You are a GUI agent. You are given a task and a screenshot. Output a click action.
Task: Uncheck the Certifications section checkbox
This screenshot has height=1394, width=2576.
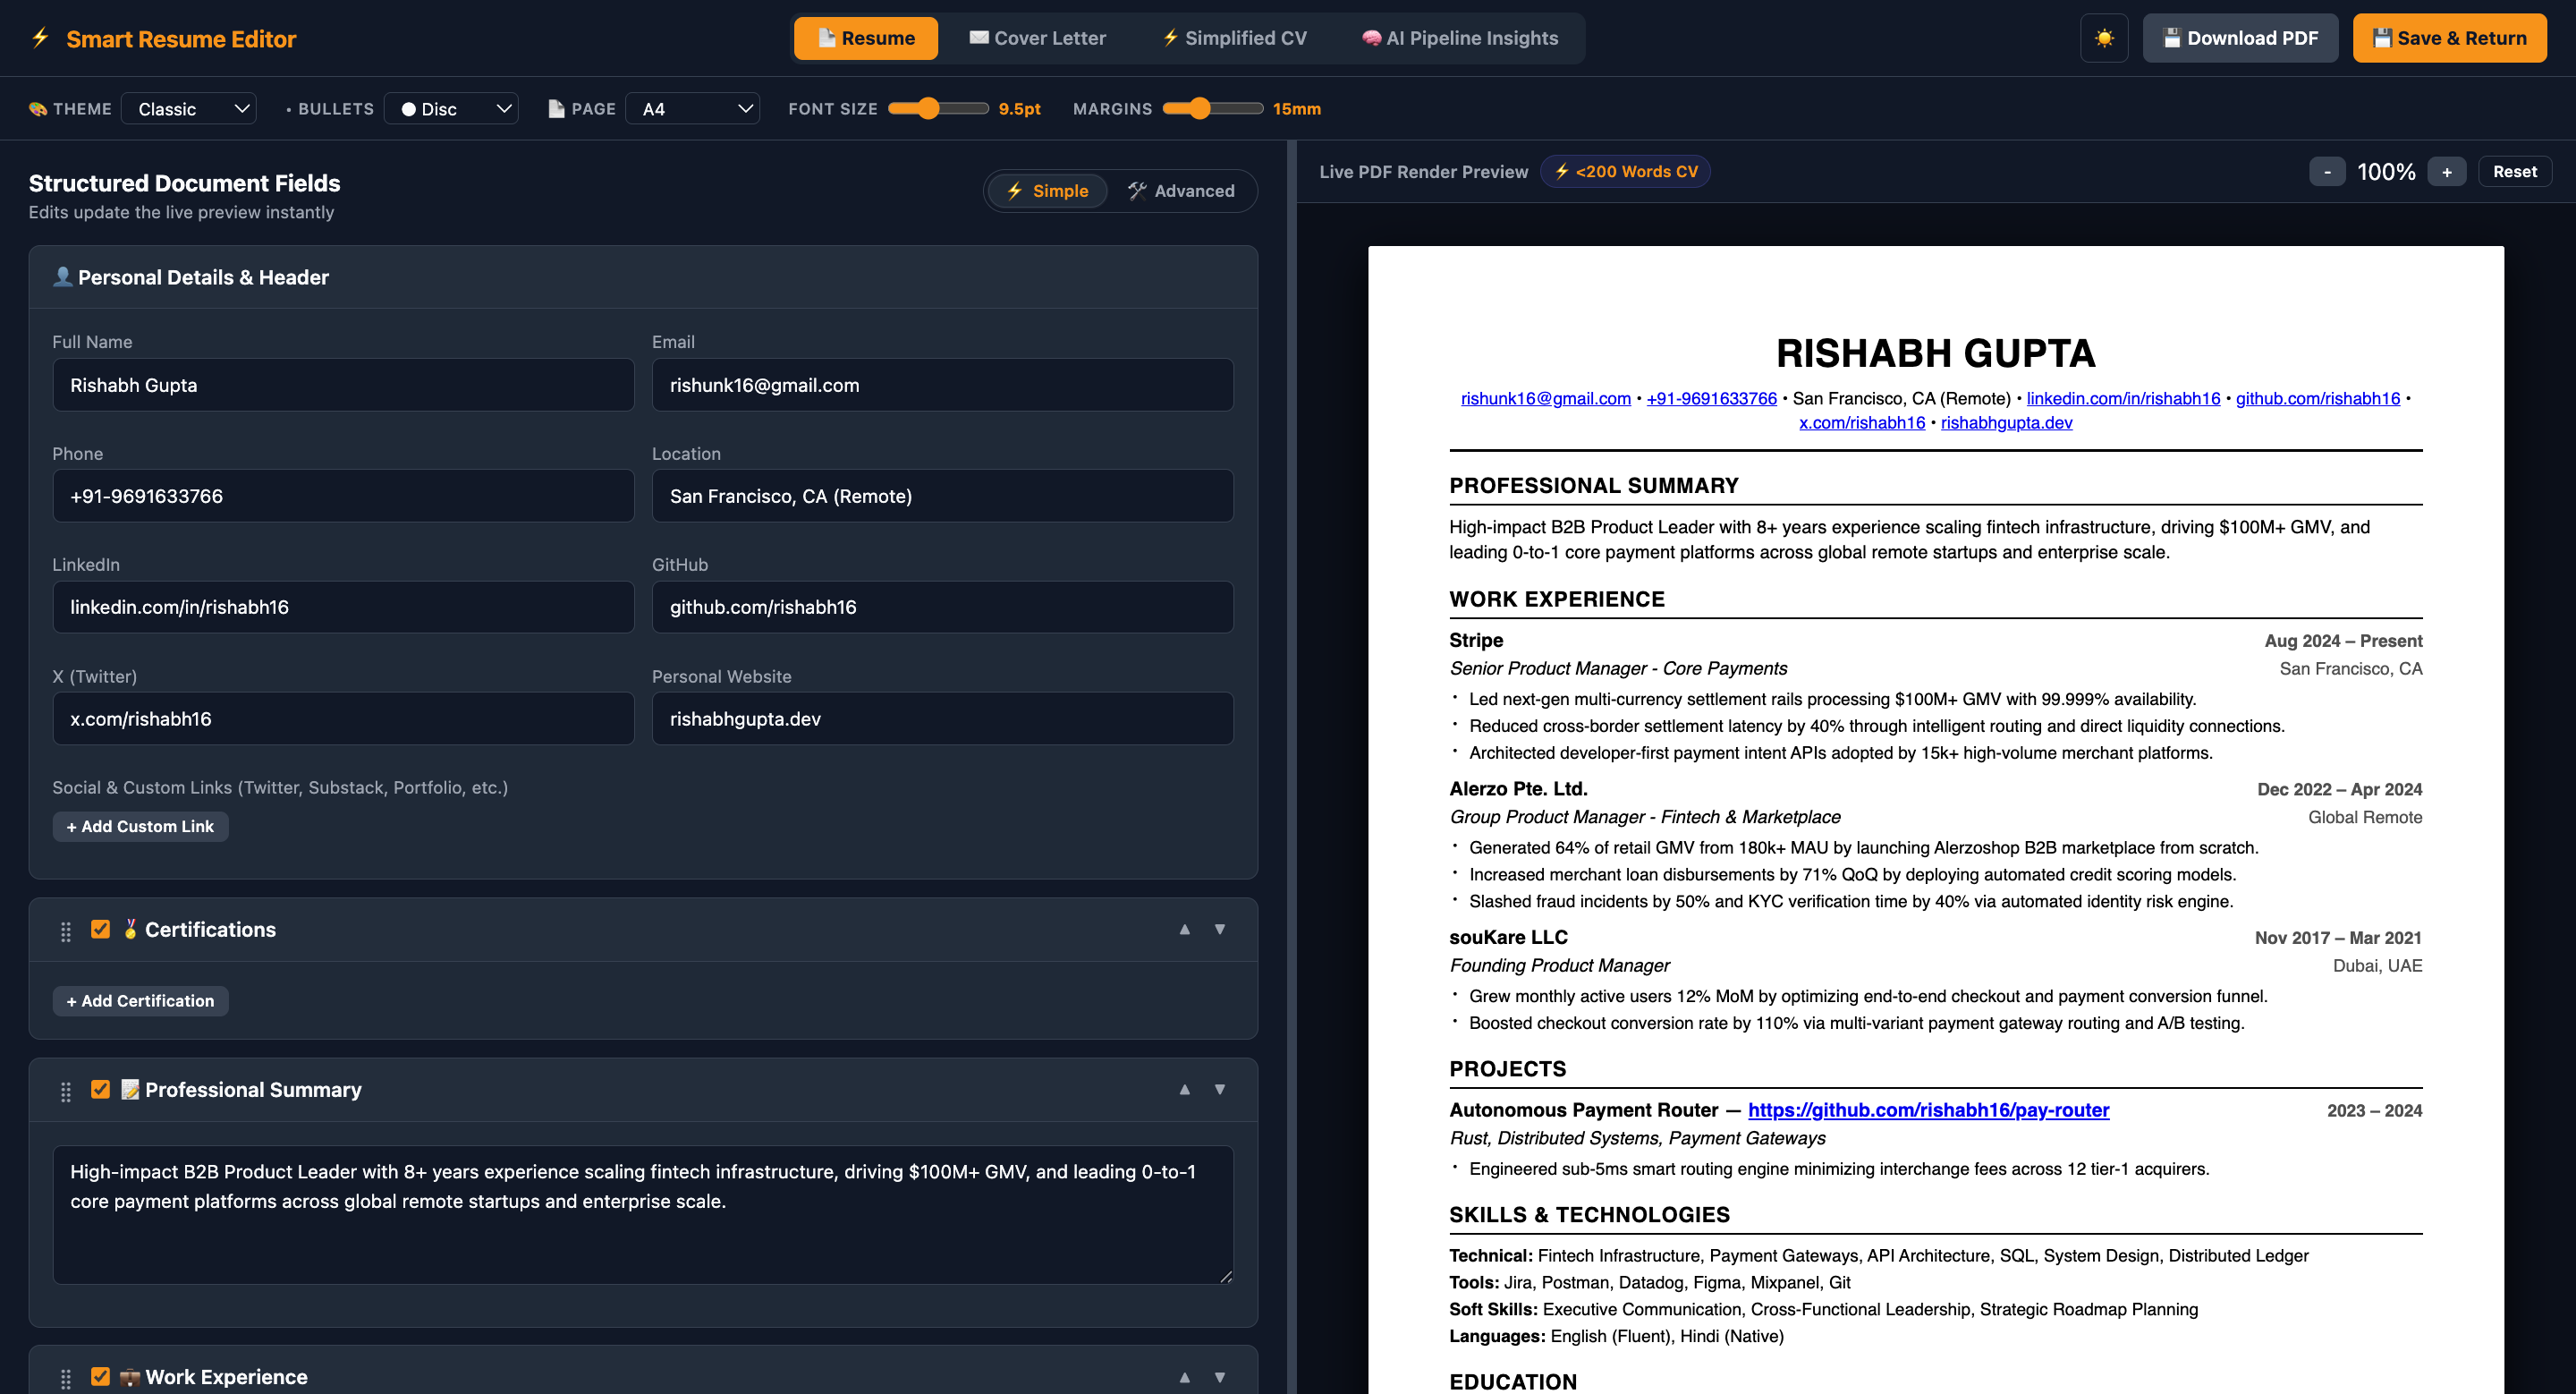(100, 929)
